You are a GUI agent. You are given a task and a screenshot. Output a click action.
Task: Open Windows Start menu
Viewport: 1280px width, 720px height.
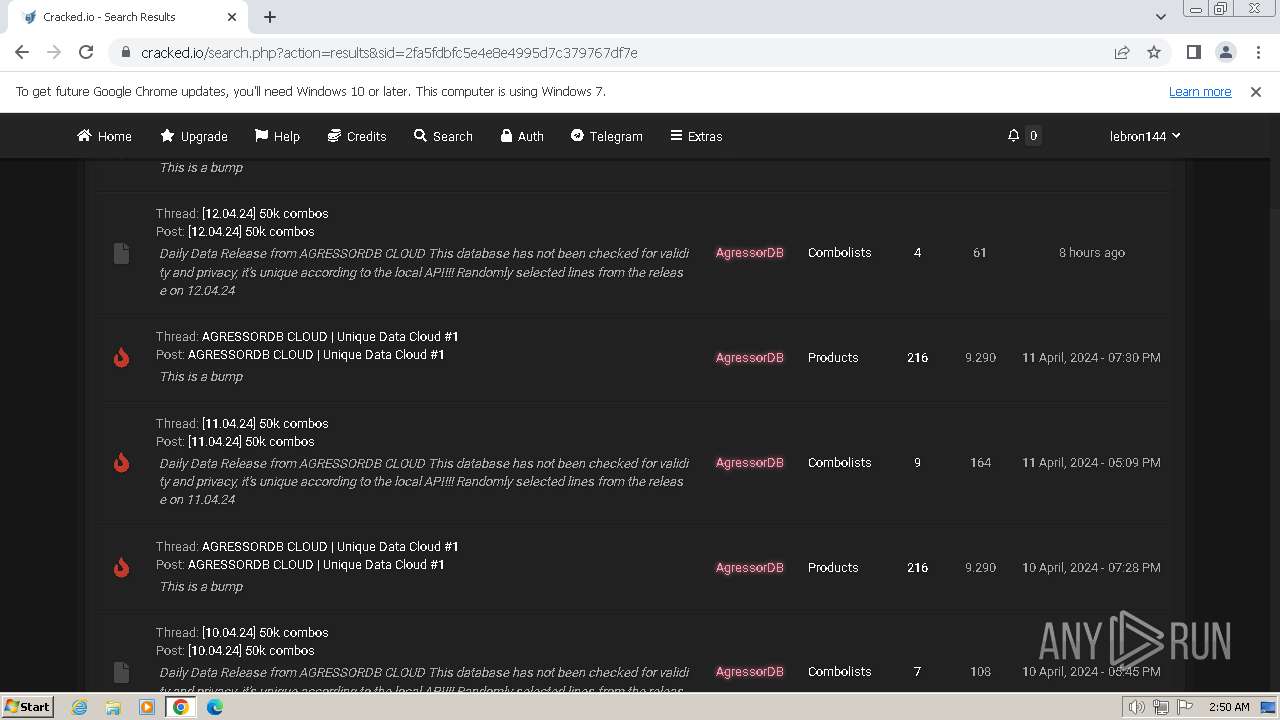pos(27,706)
